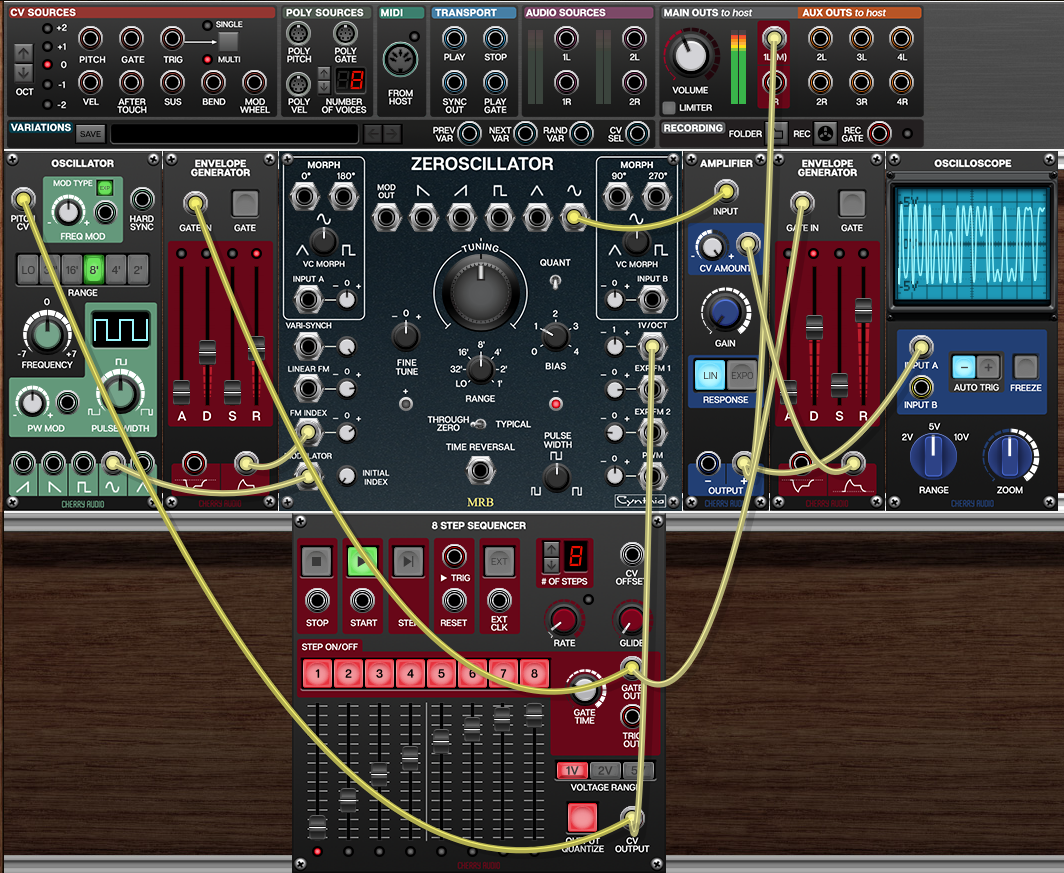
Task: Select the -1 octave indicator
Action: pos(47,85)
